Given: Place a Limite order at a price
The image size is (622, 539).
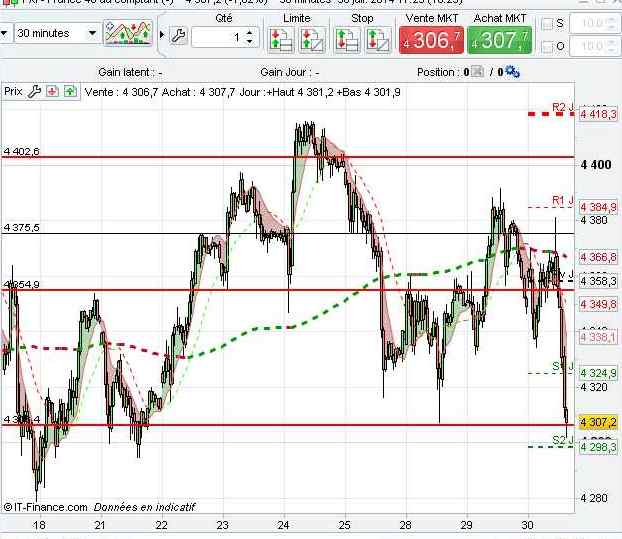Looking at the screenshot, I should pyautogui.click(x=281, y=40).
